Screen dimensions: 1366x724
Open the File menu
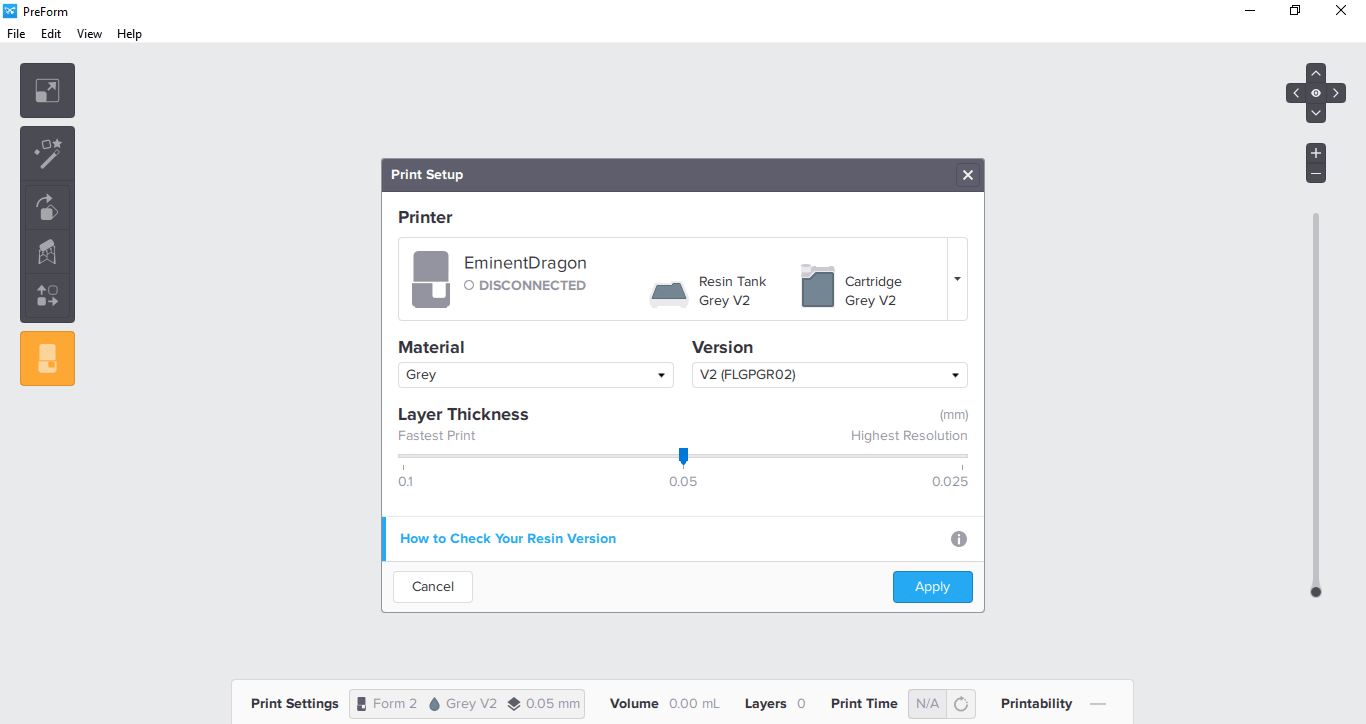[16, 34]
